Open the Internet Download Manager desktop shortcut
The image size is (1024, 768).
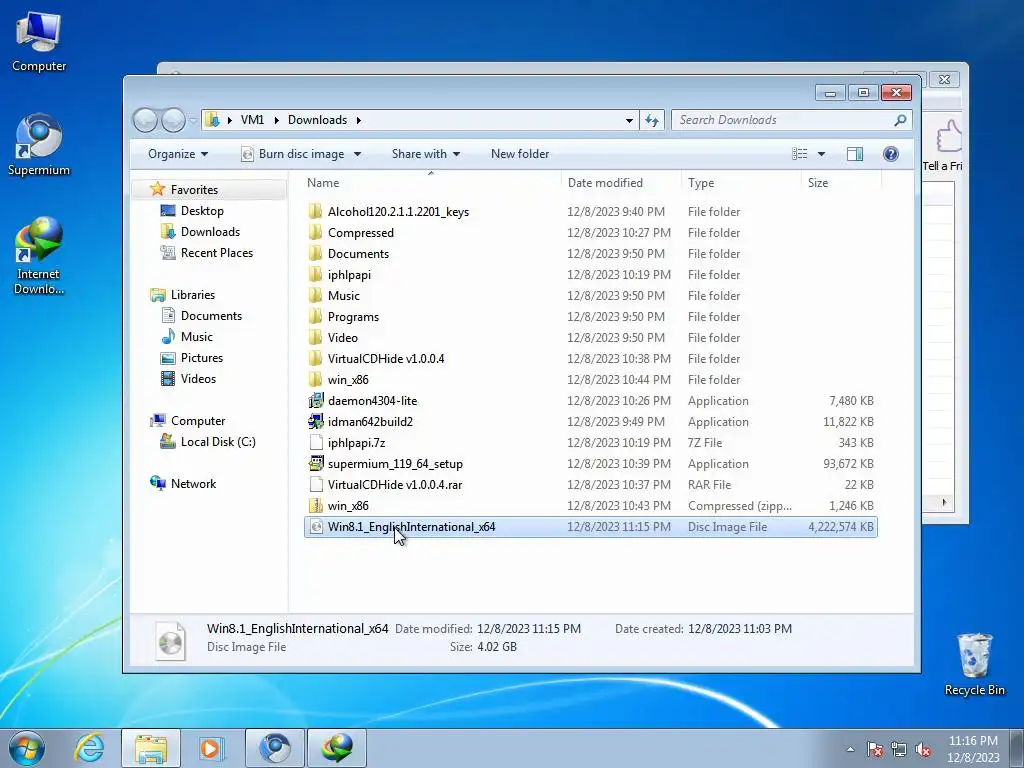[x=39, y=256]
